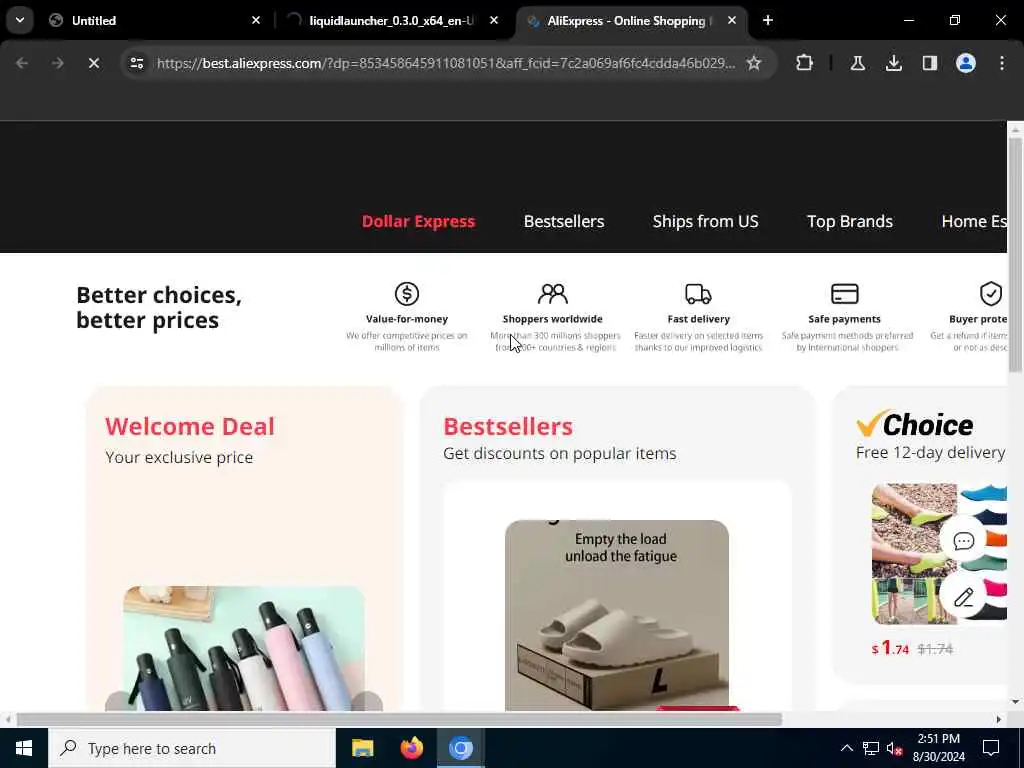Open the slippers product image
The height and width of the screenshot is (768, 1024).
[x=617, y=615]
